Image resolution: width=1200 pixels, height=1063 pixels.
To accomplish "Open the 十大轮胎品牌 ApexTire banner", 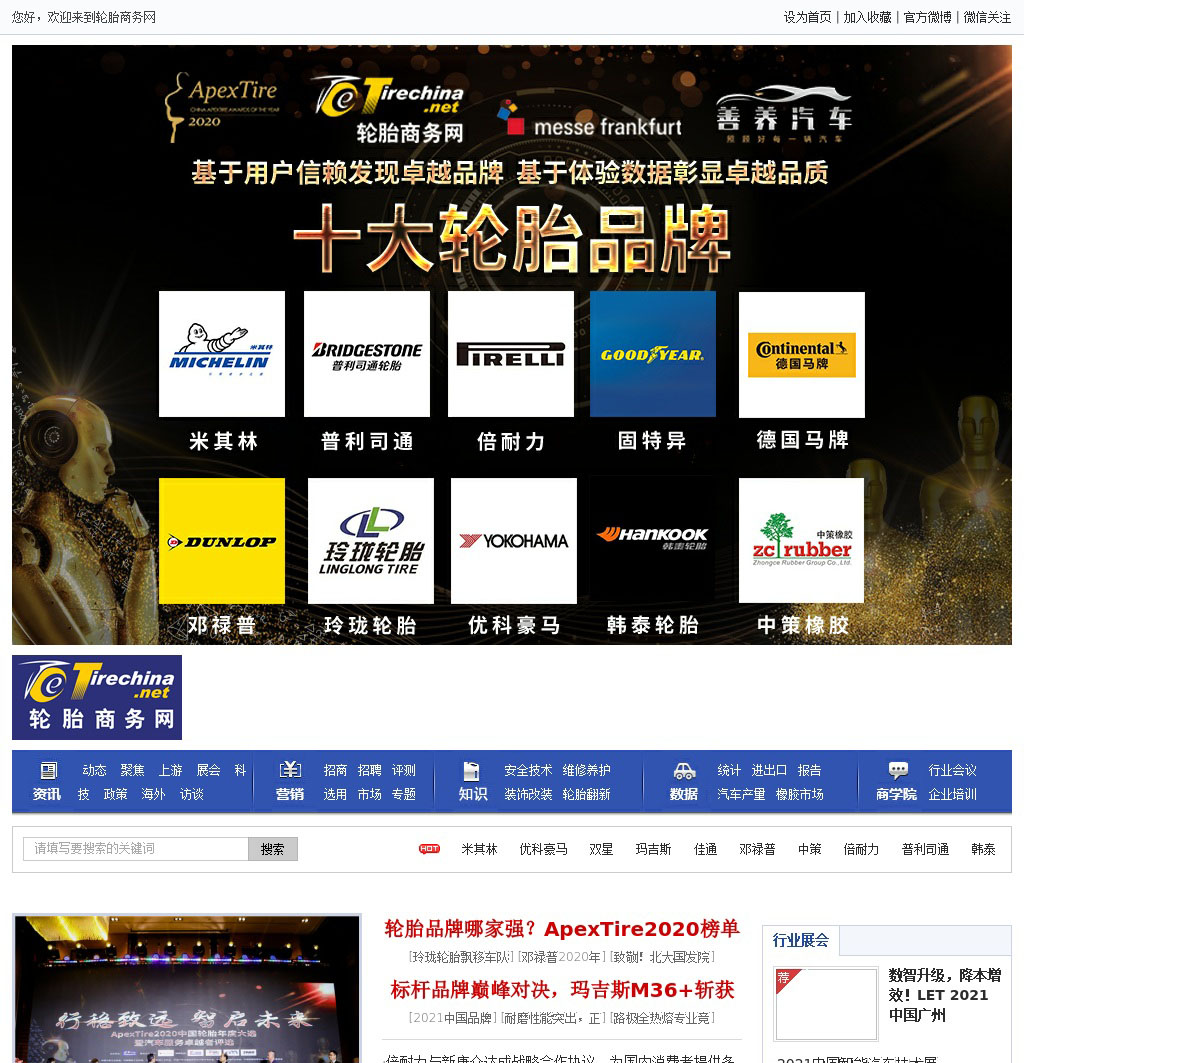I will [512, 345].
